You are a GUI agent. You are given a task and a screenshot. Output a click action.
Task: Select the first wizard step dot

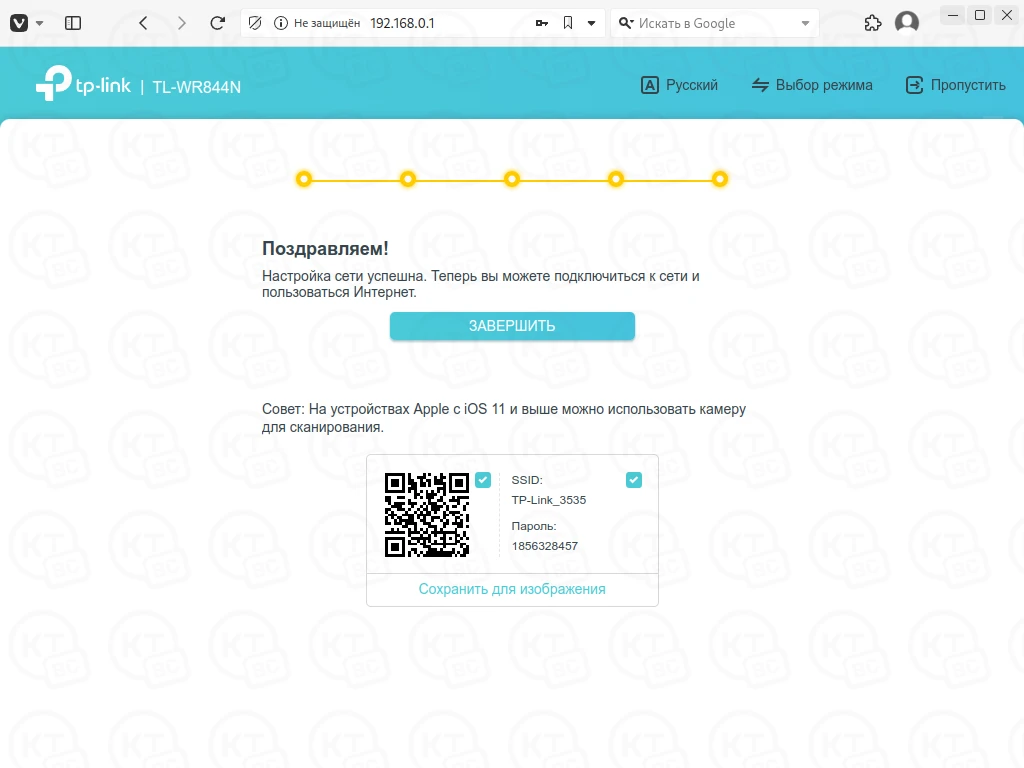[304, 179]
